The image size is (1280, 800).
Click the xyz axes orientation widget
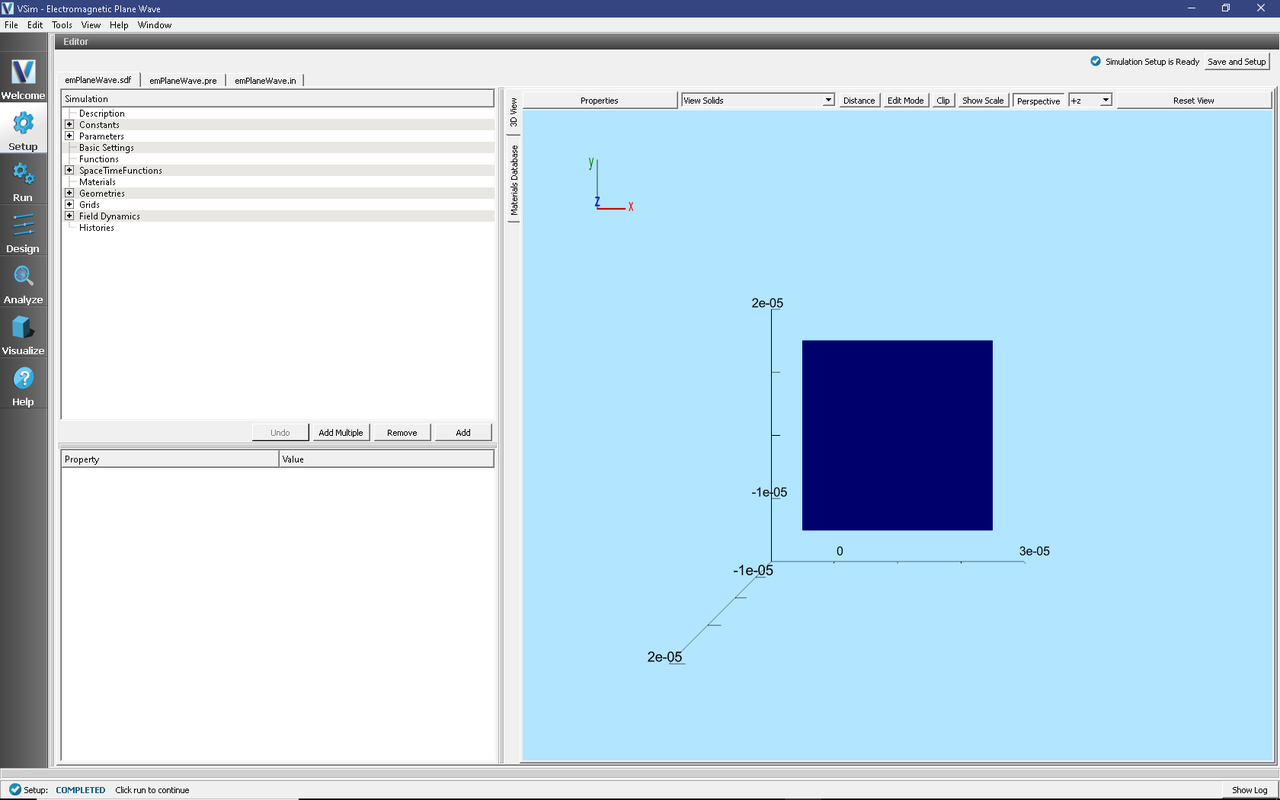(610, 185)
